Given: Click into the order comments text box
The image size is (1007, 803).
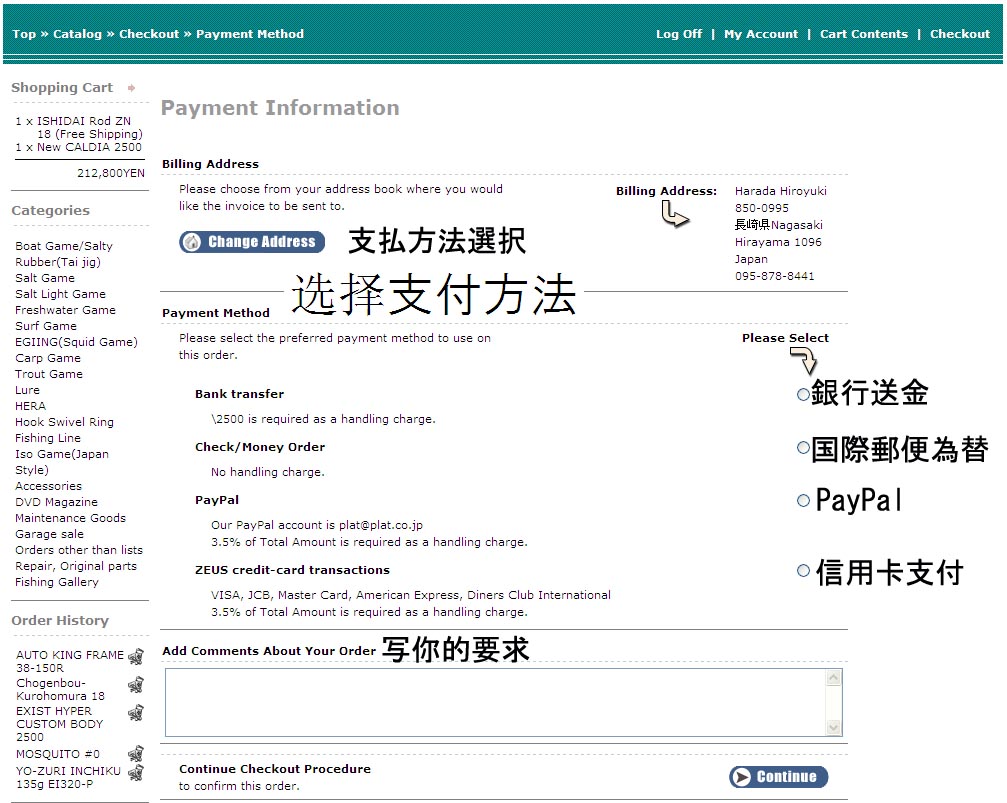Looking at the screenshot, I should [x=495, y=702].
